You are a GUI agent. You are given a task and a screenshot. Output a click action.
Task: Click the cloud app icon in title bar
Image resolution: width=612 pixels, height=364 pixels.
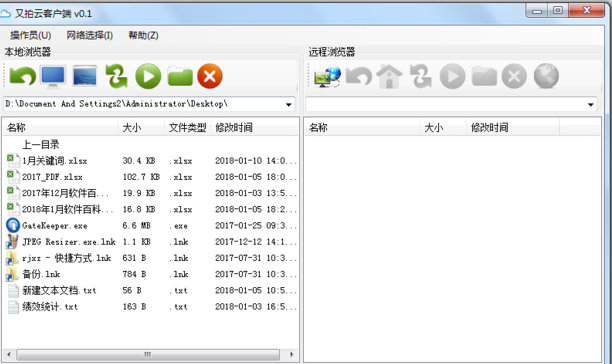click(x=5, y=14)
